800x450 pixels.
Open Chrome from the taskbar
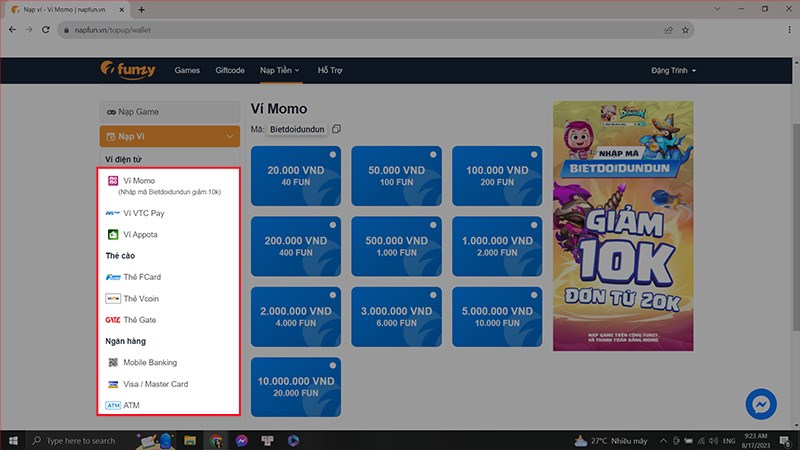(216, 440)
